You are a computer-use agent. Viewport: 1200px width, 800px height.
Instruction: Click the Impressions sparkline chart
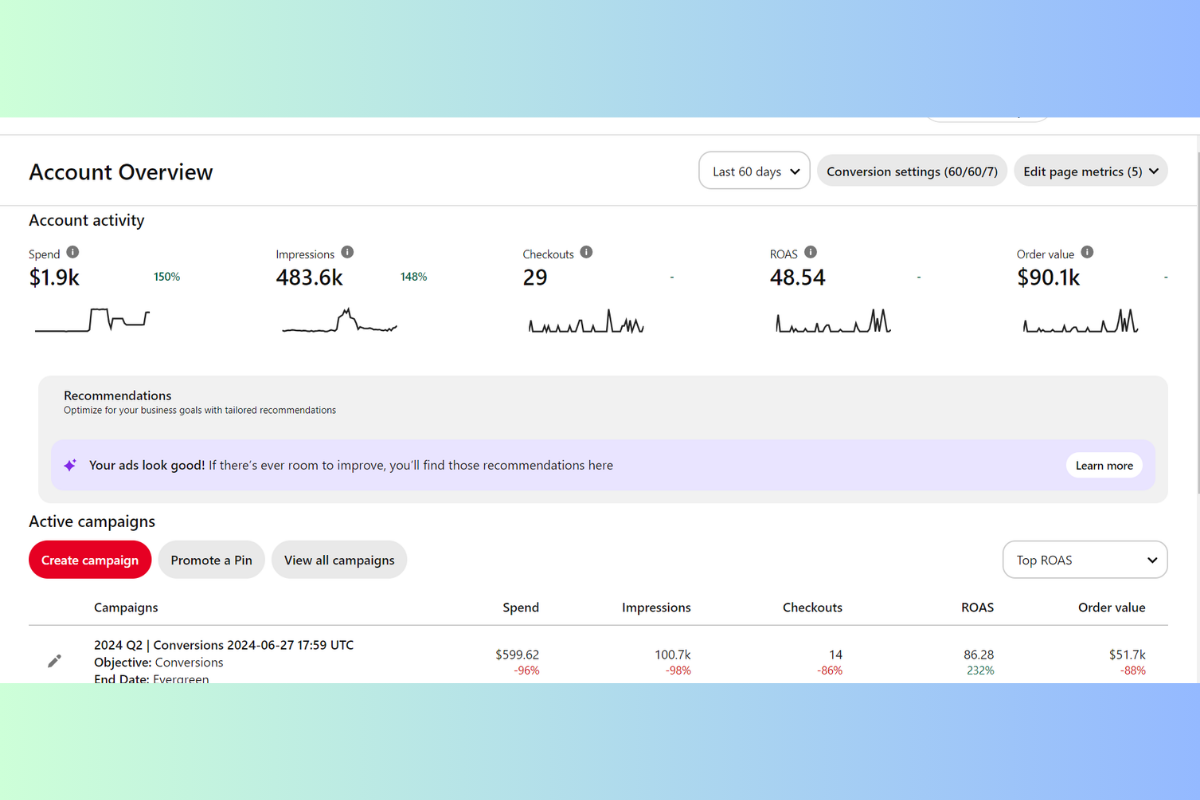pos(339,321)
